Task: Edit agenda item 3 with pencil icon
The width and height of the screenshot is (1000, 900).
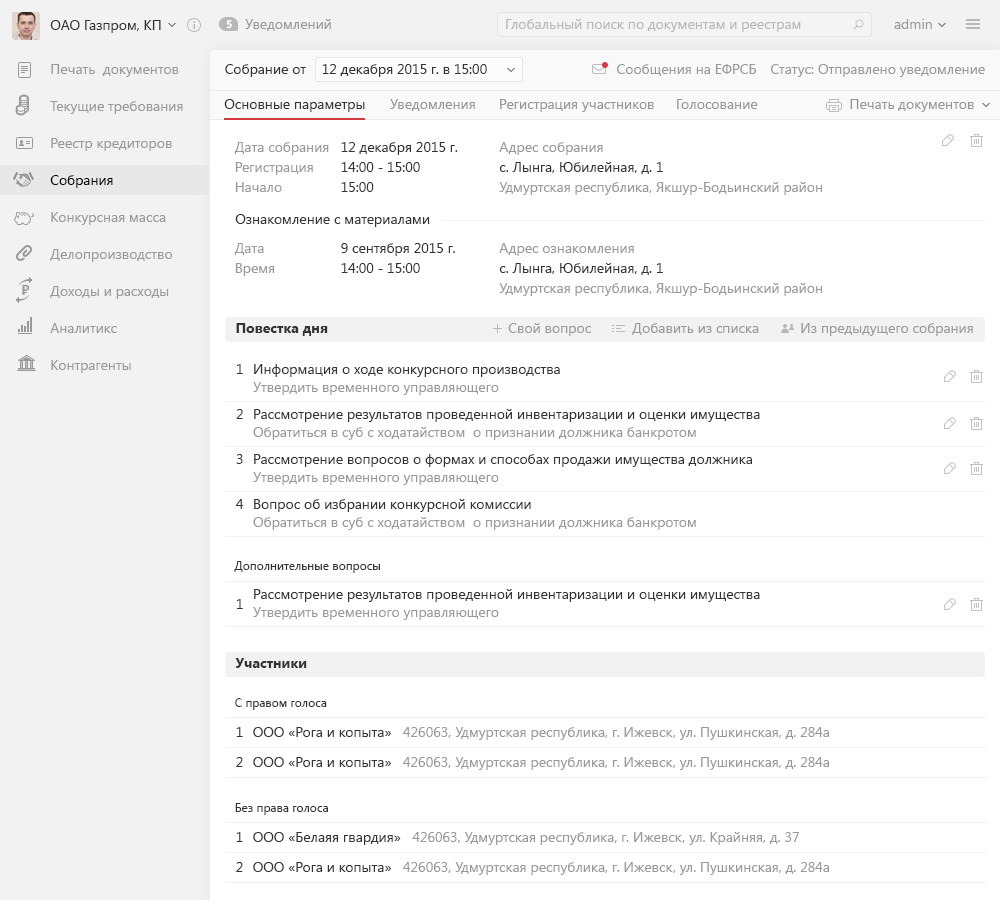Action: [x=950, y=468]
